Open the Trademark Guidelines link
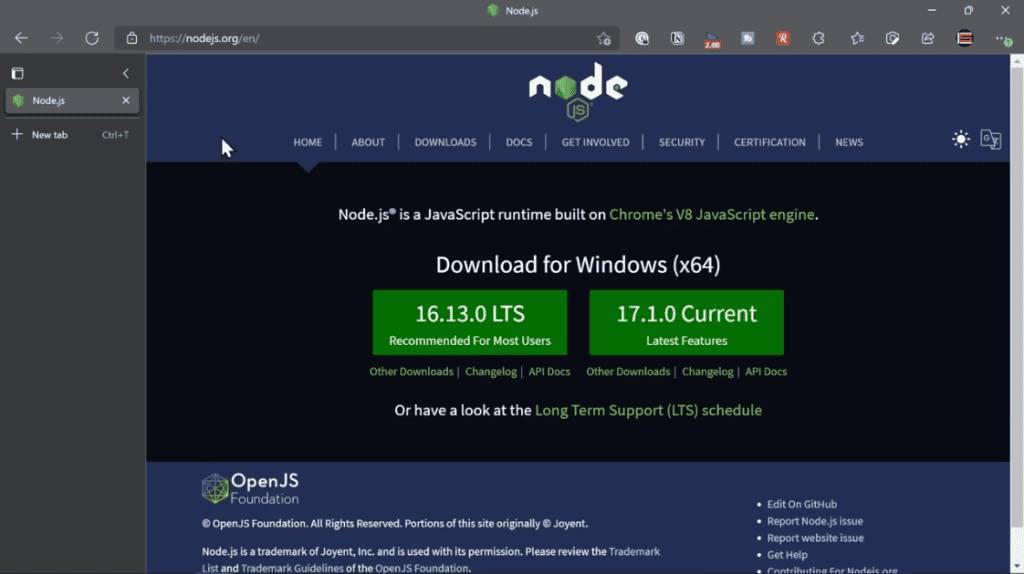 click(292, 568)
